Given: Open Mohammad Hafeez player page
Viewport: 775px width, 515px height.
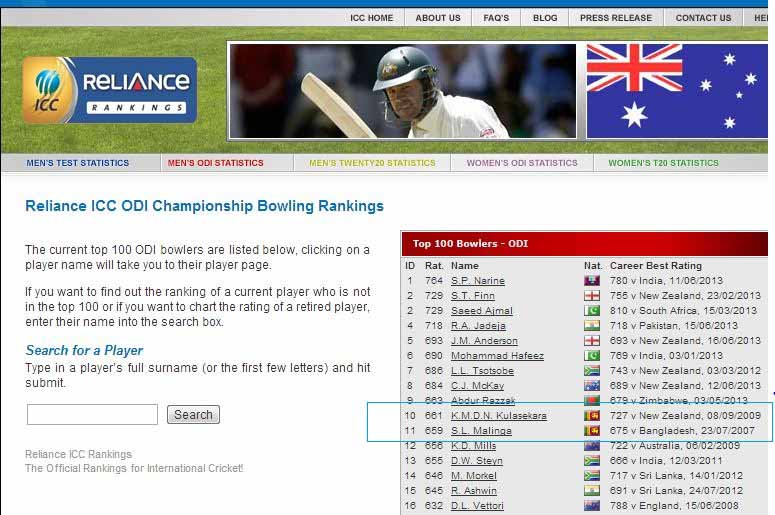Looking at the screenshot, I should pyautogui.click(x=497, y=356).
